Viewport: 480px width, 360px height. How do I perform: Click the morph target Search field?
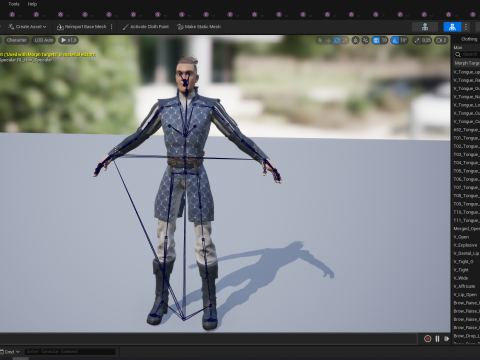[x=467, y=54]
